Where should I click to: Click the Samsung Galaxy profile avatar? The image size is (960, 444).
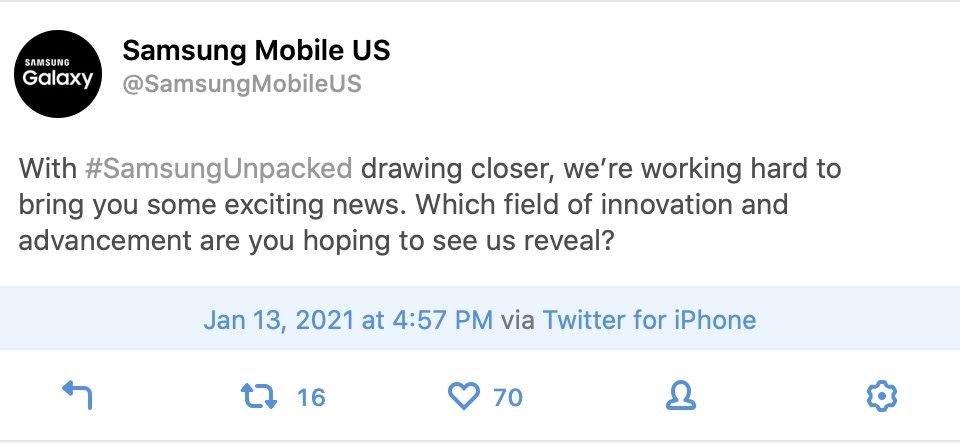coord(58,73)
